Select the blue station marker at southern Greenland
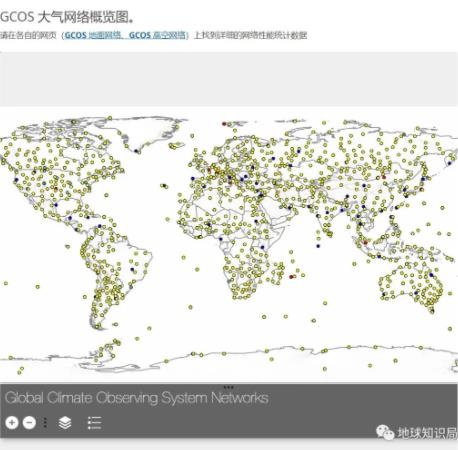Viewport: 458px width, 450px height. (x=136, y=151)
